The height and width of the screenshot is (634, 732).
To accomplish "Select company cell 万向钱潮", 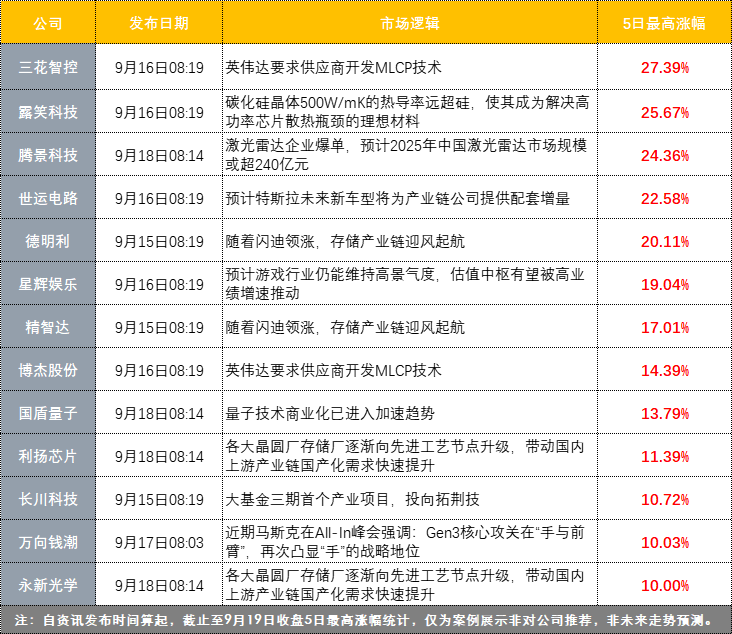I will 48,542.
